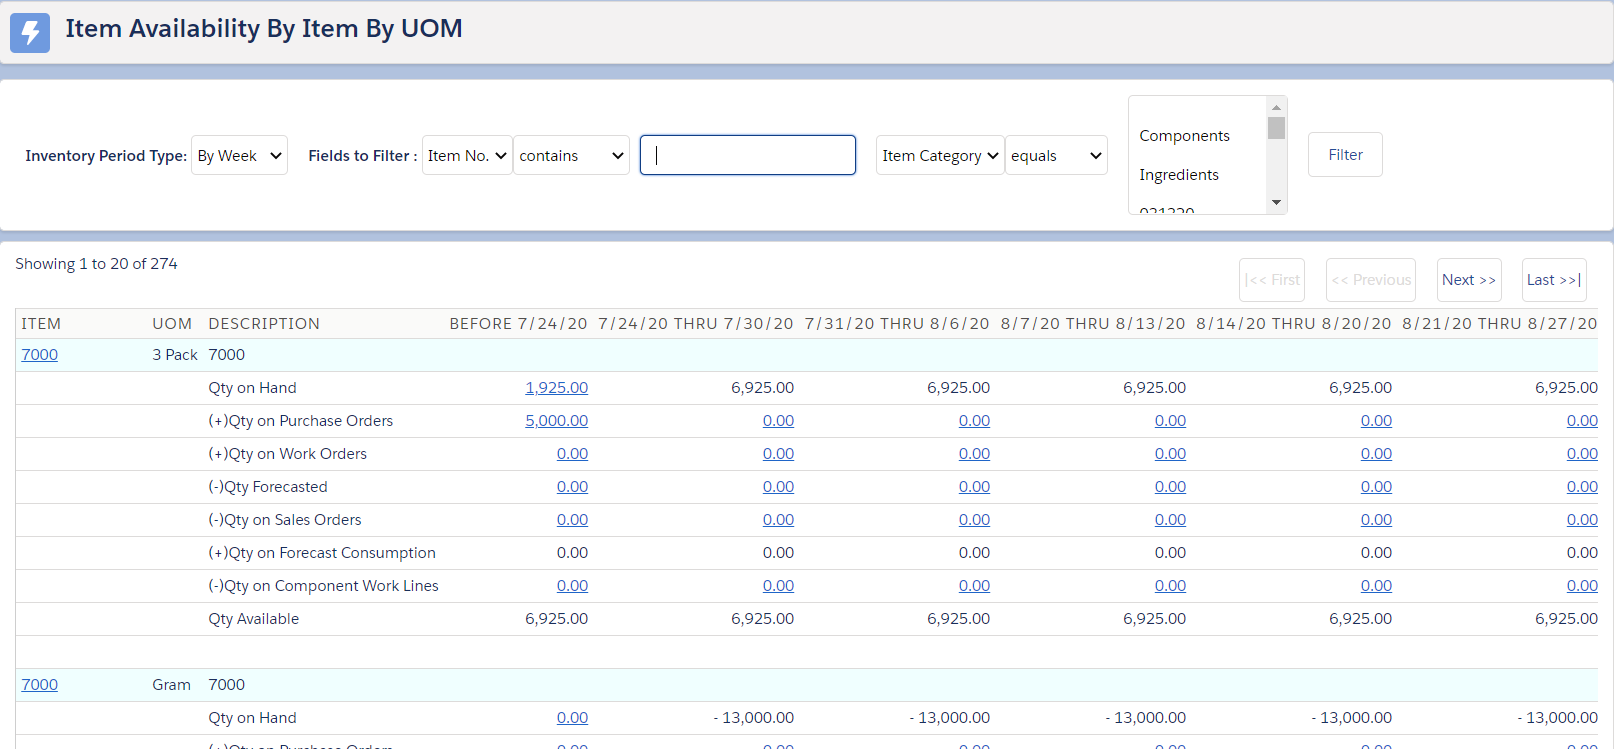Open Qty Forecasted value for 8/7/20 thru 8/13/20
The height and width of the screenshot is (749, 1614).
click(1170, 487)
